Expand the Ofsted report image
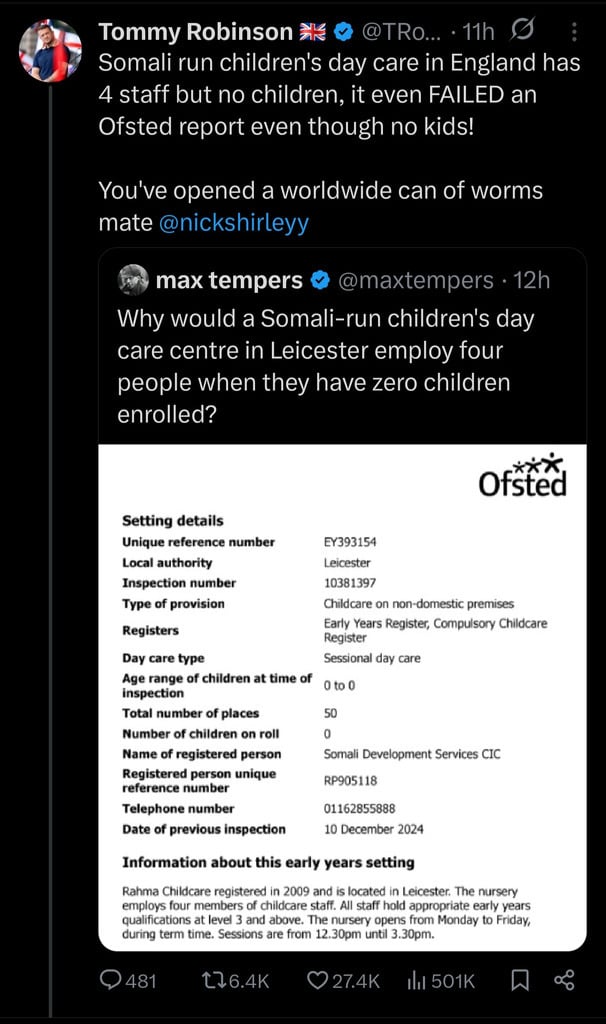The height and width of the screenshot is (1024, 606). pos(342,697)
